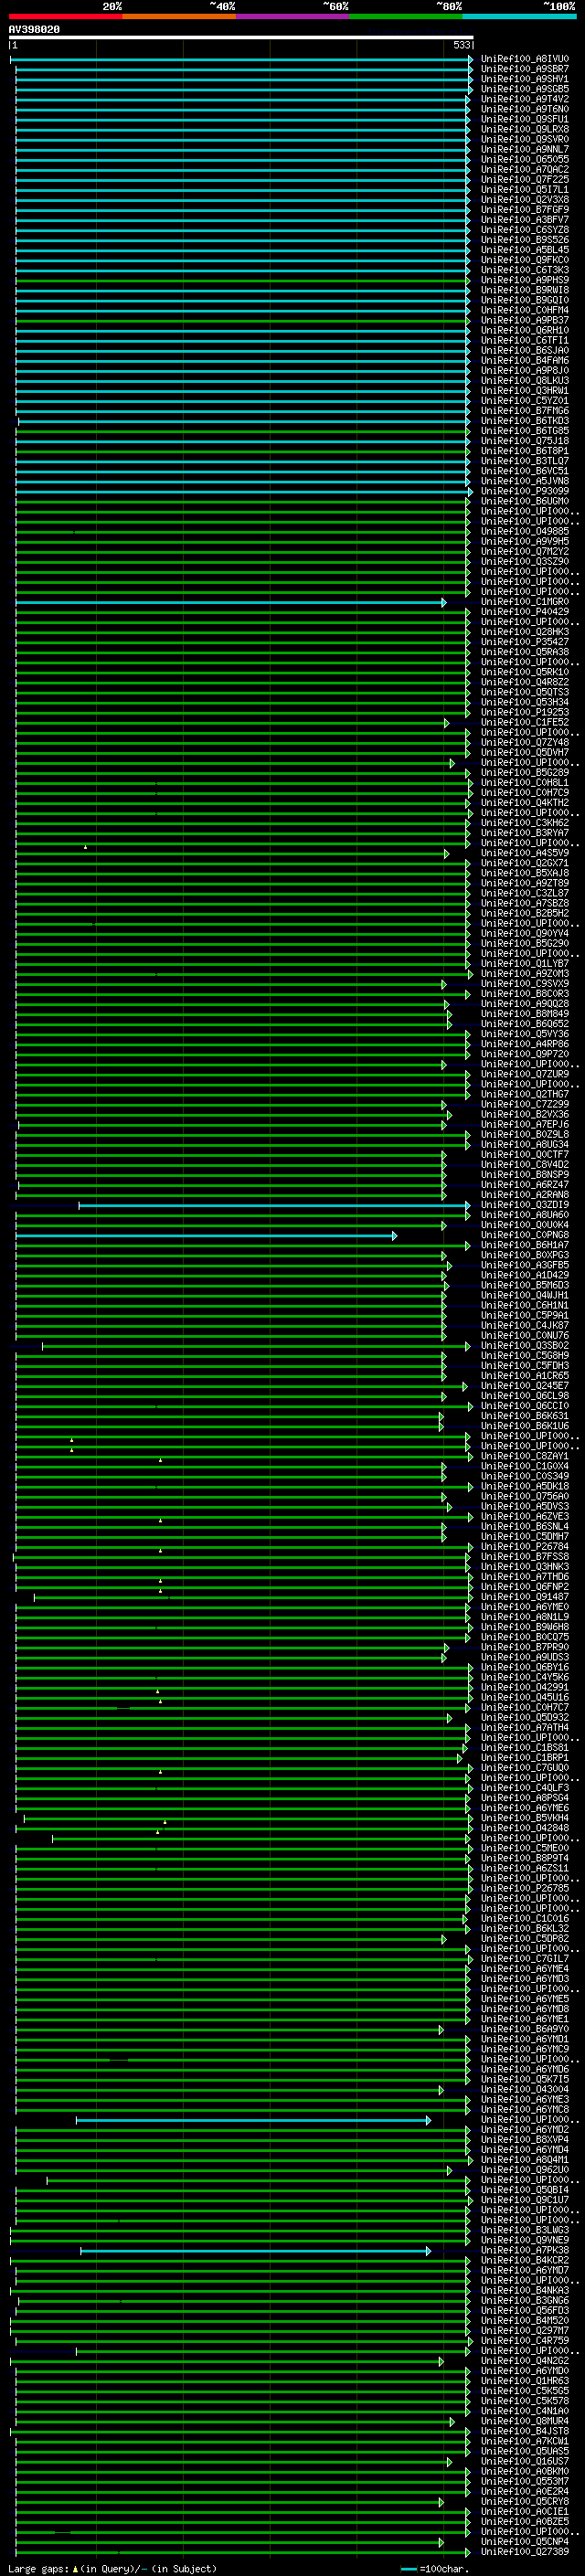
Task: Click UniRef100_P19253 label
Action: click(524, 712)
